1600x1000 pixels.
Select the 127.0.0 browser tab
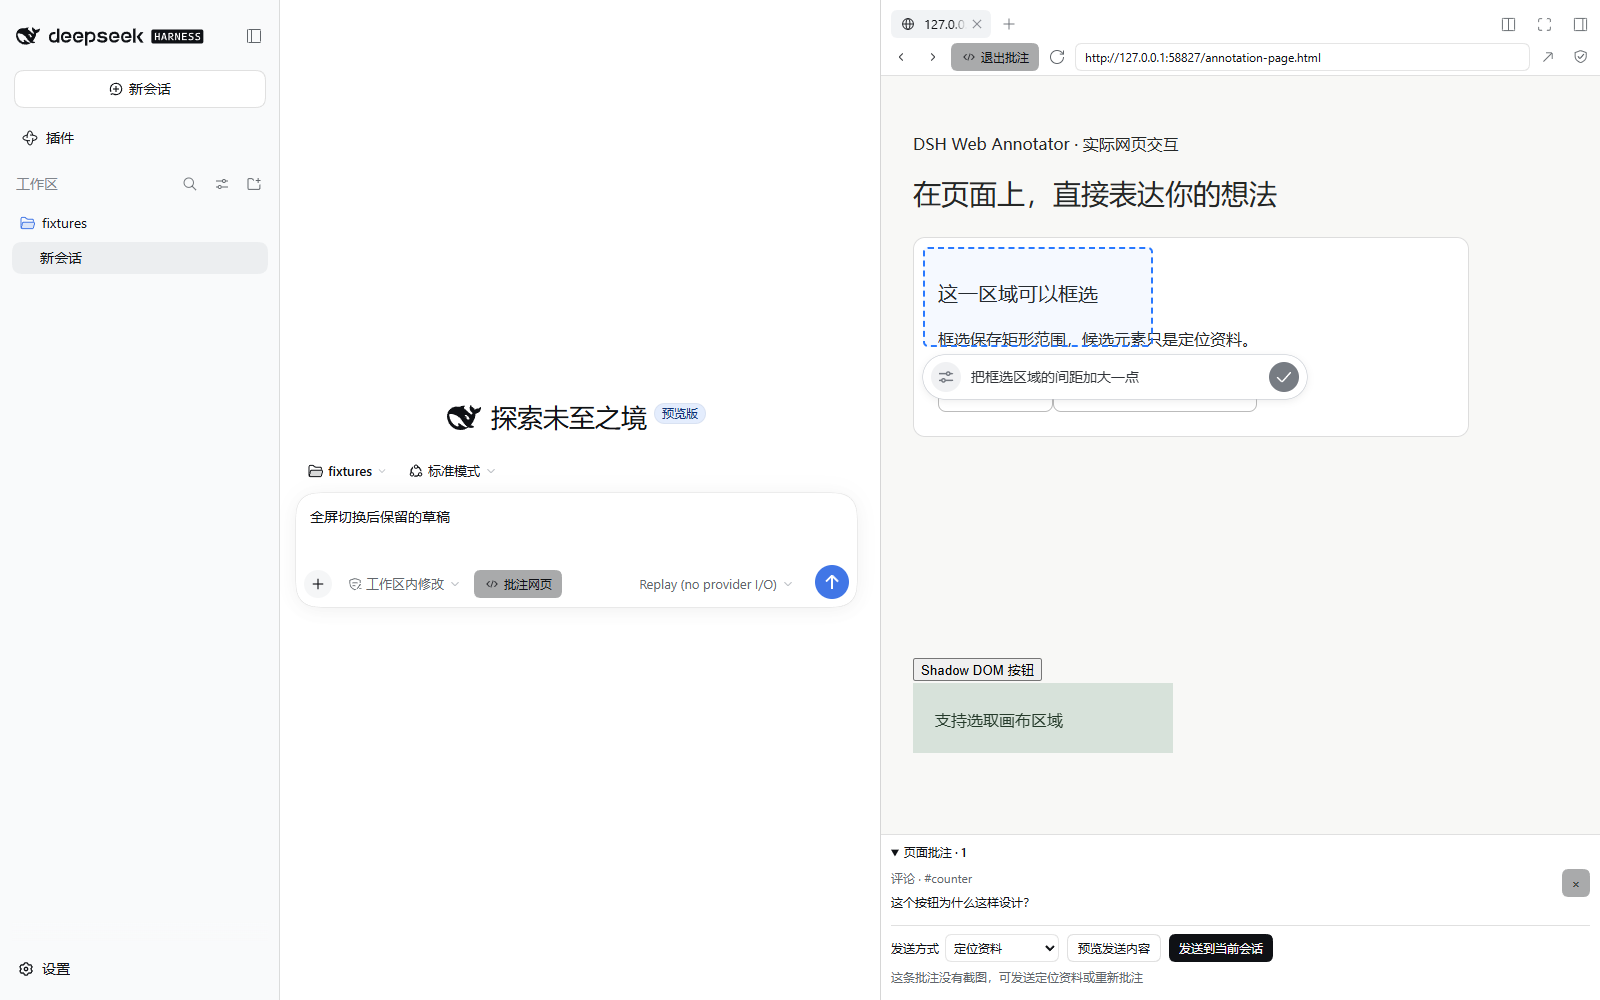(941, 24)
